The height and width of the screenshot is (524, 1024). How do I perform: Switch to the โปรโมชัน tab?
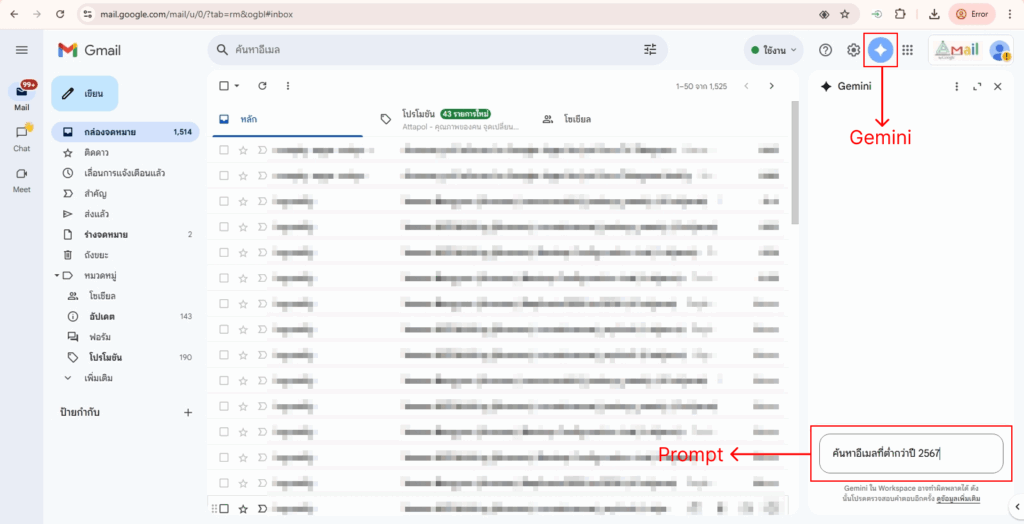[445, 119]
